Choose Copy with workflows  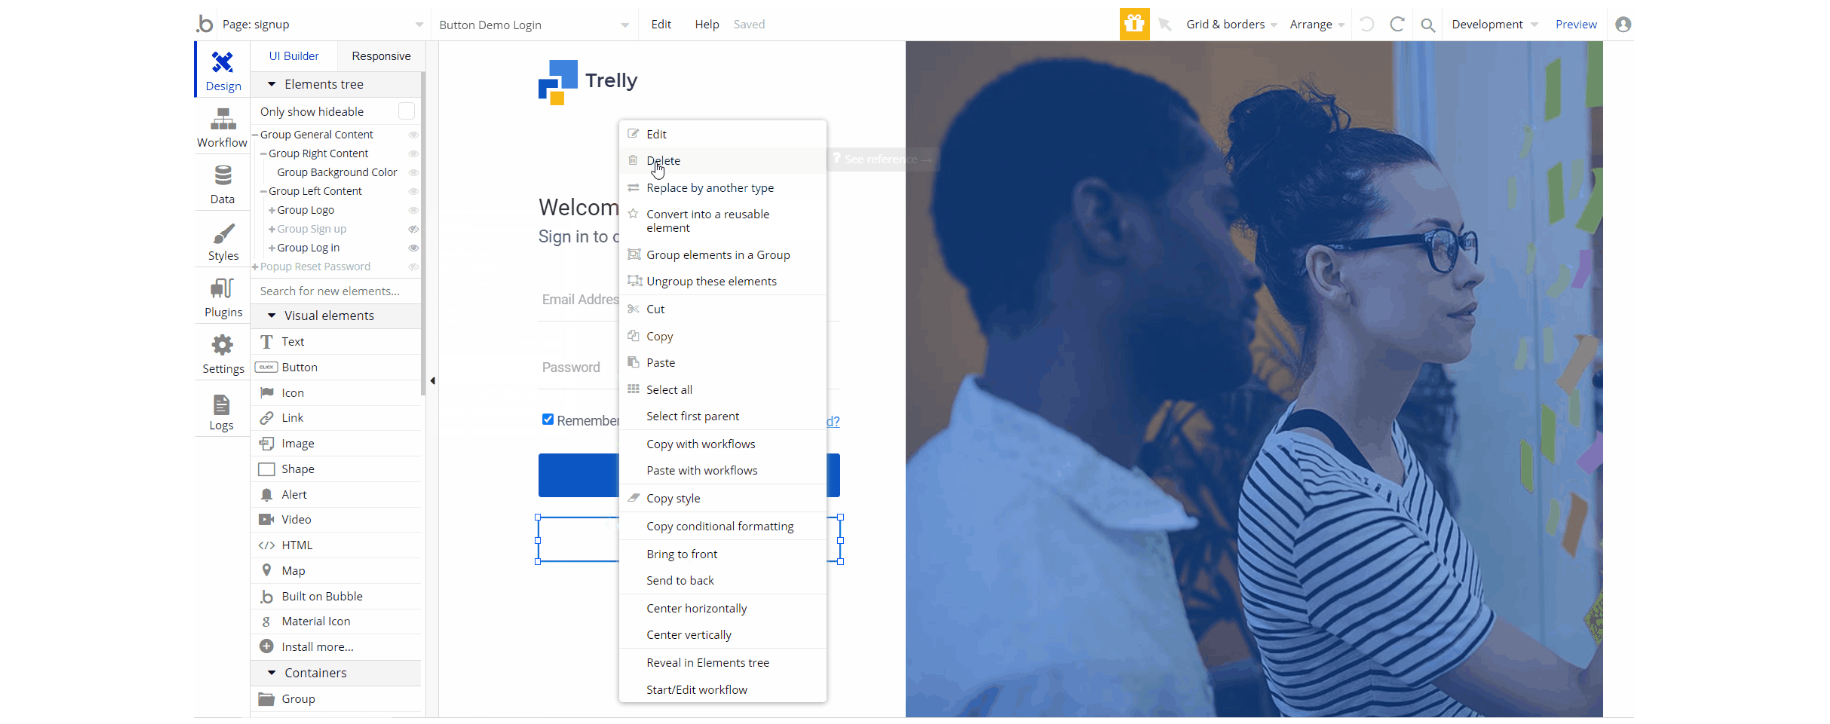[x=723, y=444]
